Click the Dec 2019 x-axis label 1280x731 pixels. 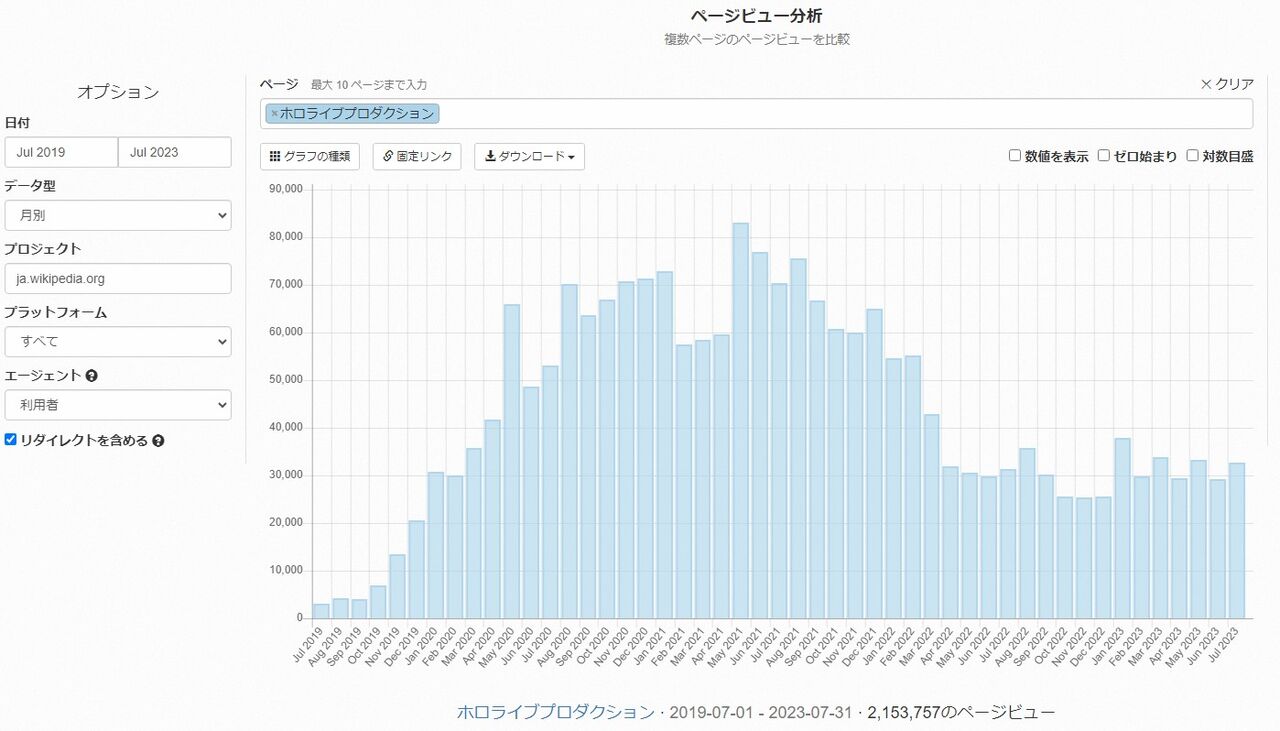402,648
